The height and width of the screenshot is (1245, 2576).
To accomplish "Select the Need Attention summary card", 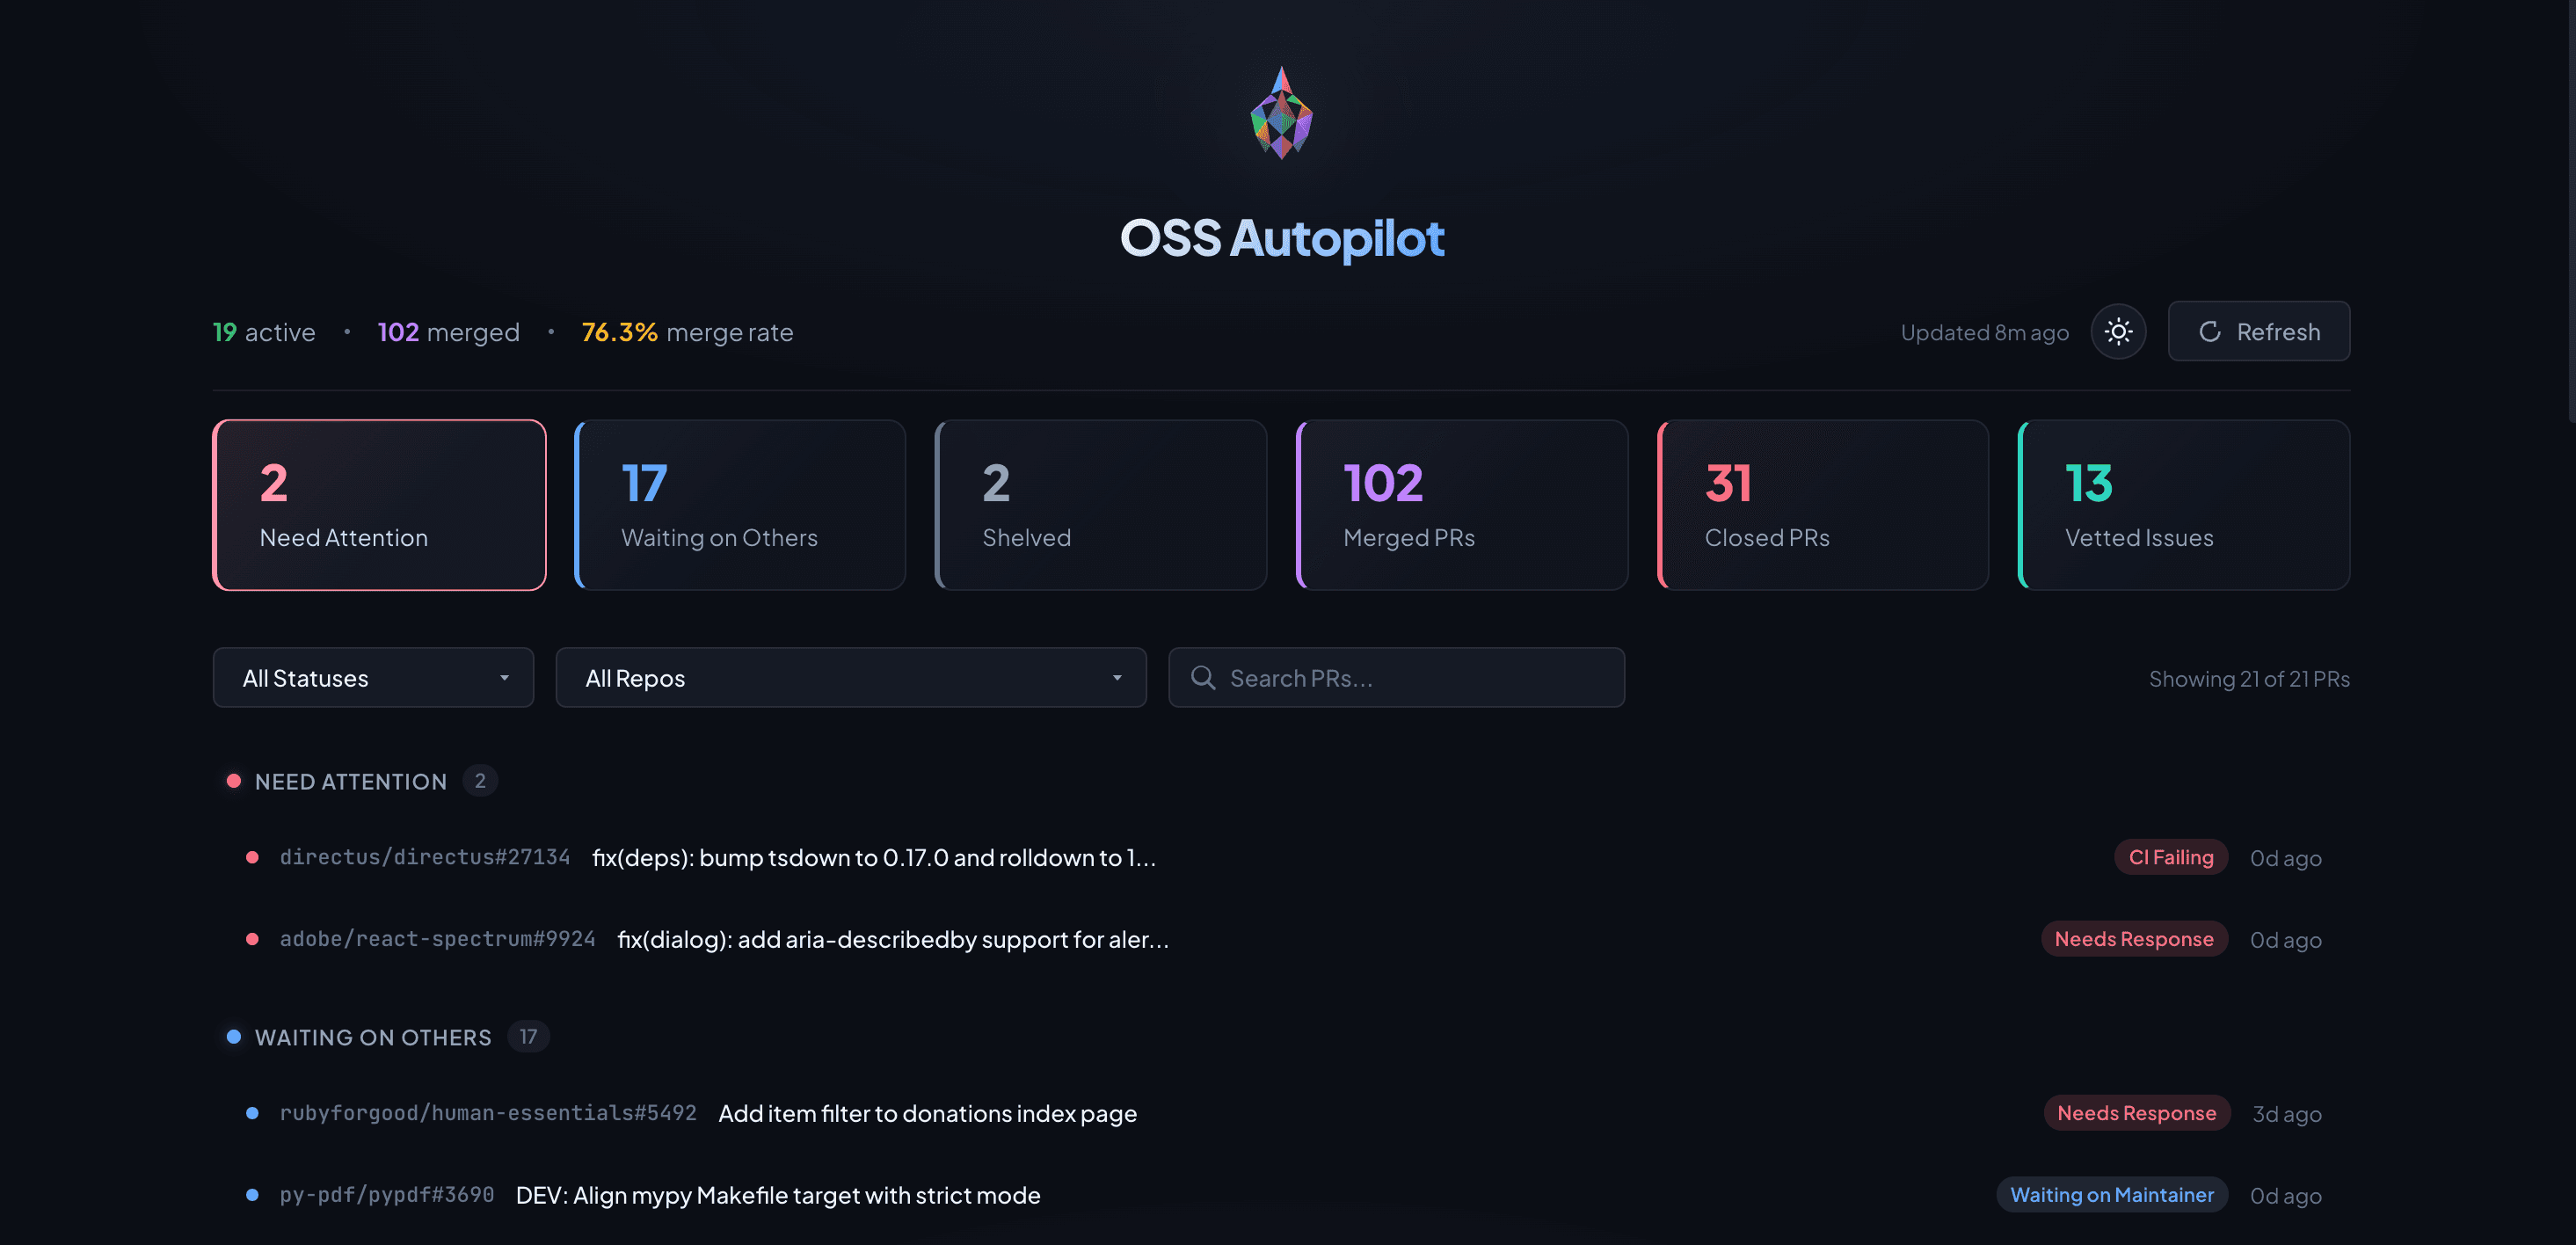I will (379, 505).
